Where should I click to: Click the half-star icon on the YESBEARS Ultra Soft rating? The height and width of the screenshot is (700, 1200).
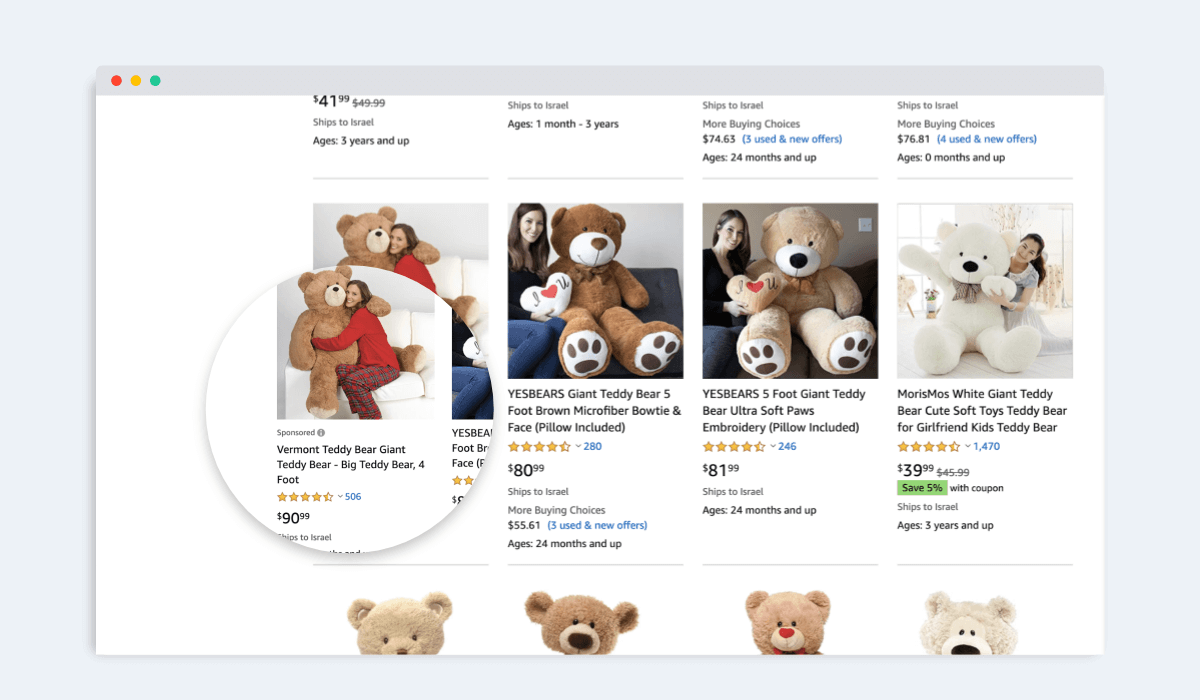click(760, 446)
